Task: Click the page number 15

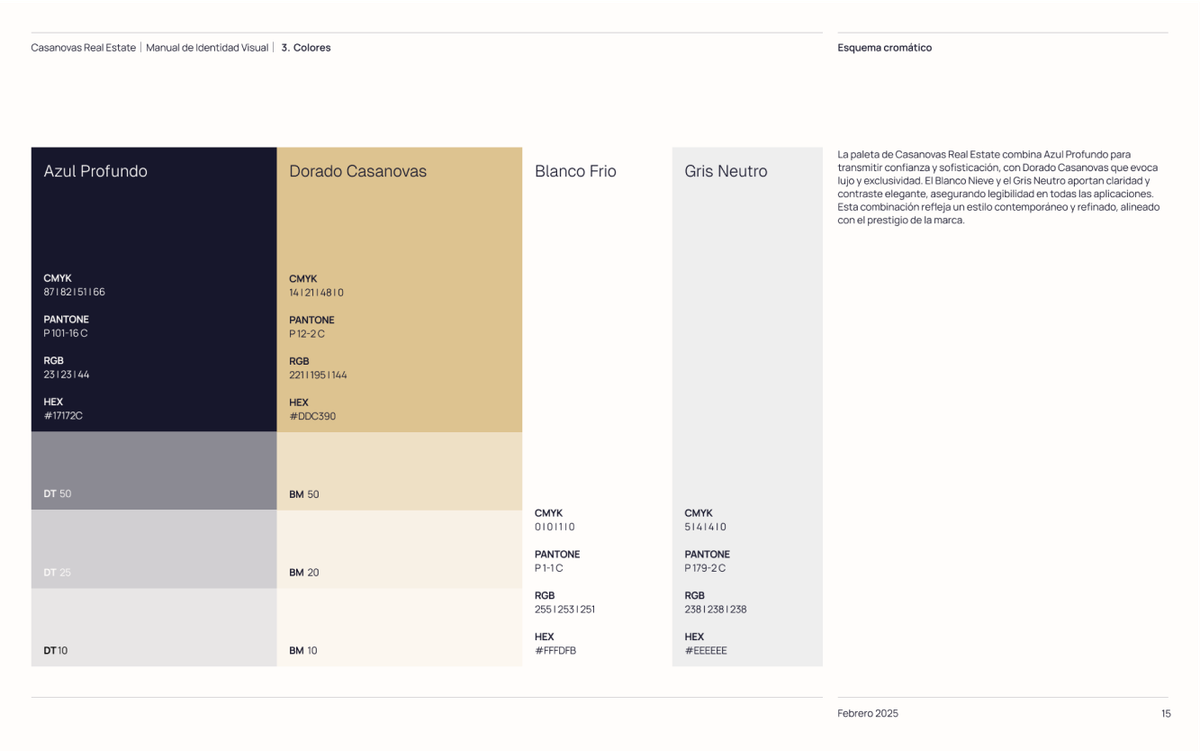Action: click(1166, 713)
